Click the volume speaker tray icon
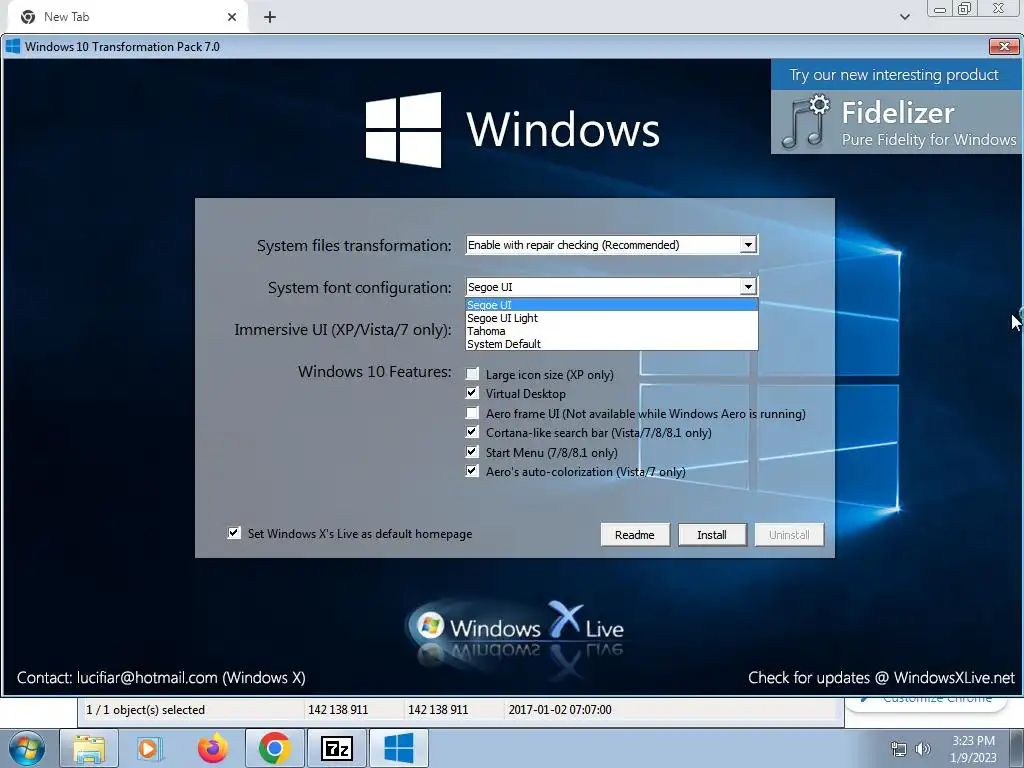This screenshot has height=768, width=1024. (x=923, y=749)
